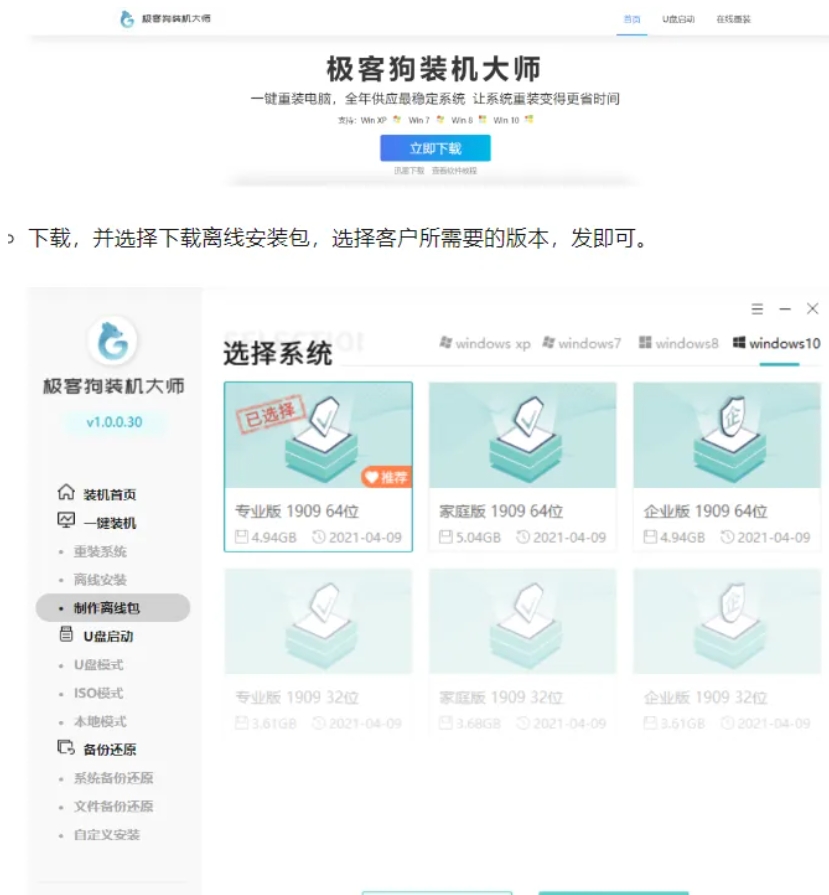Switch to the windows8 tab
The image size is (829, 895).
pyautogui.click(x=678, y=344)
